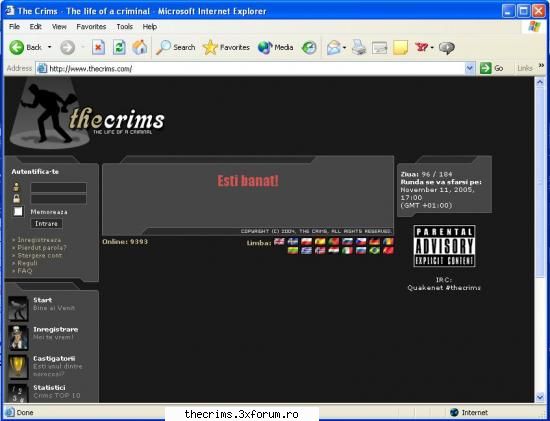The height and width of the screenshot is (421, 550).
Task: Click the password input field
Action: [59, 199]
